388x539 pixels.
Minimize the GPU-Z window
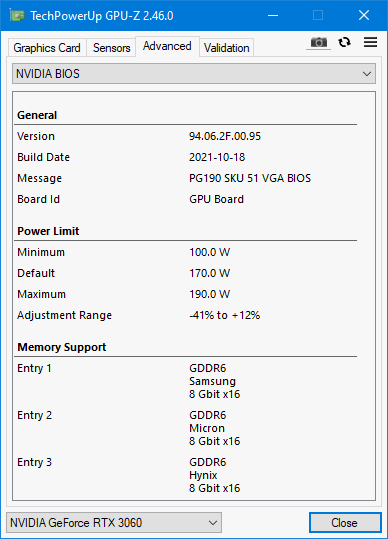click(x=273, y=15)
